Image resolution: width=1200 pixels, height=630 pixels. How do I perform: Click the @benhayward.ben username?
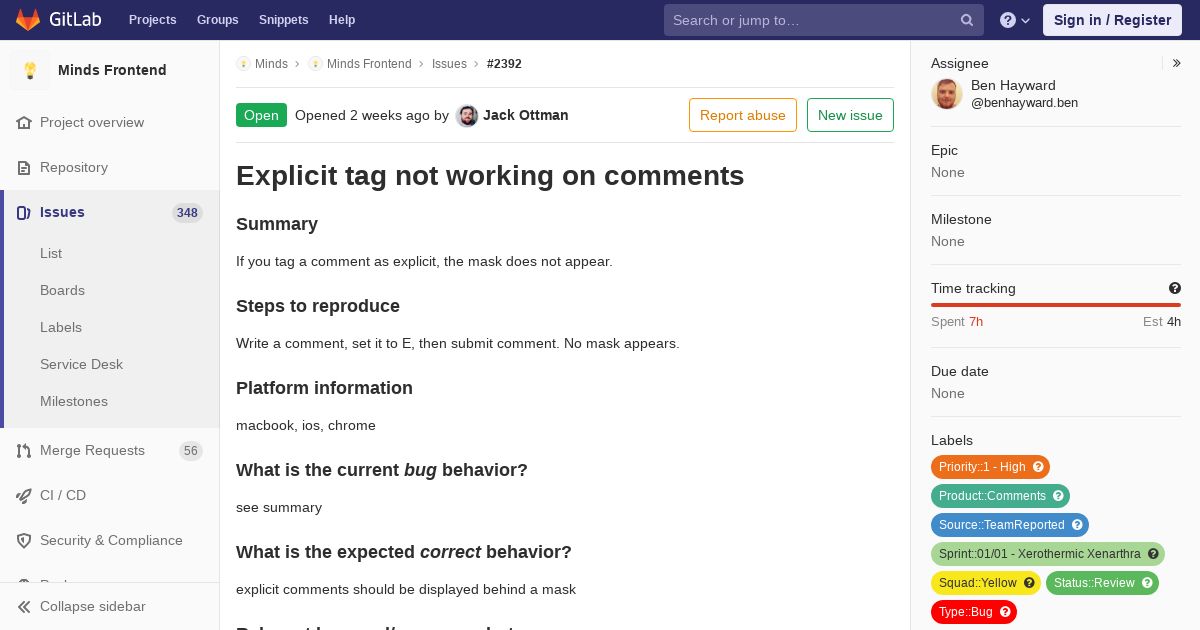click(x=1024, y=103)
